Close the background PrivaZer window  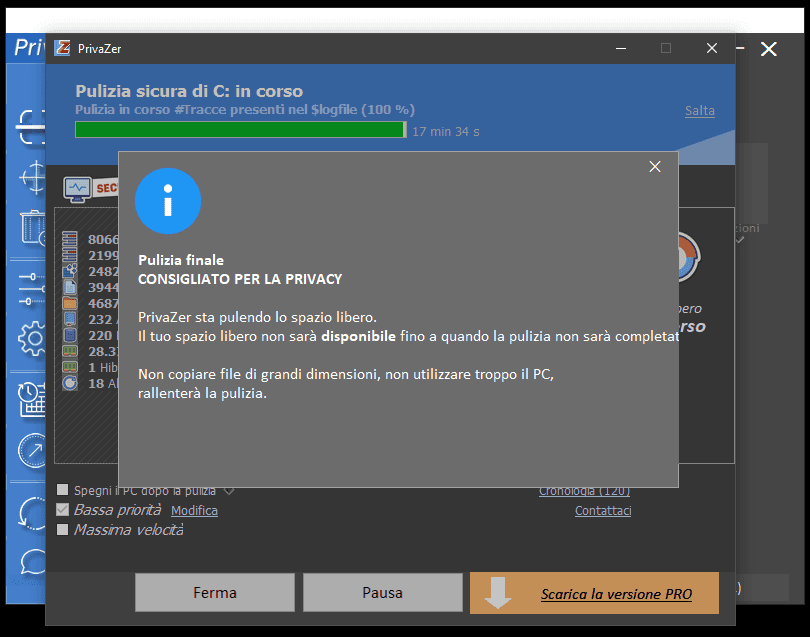point(769,49)
